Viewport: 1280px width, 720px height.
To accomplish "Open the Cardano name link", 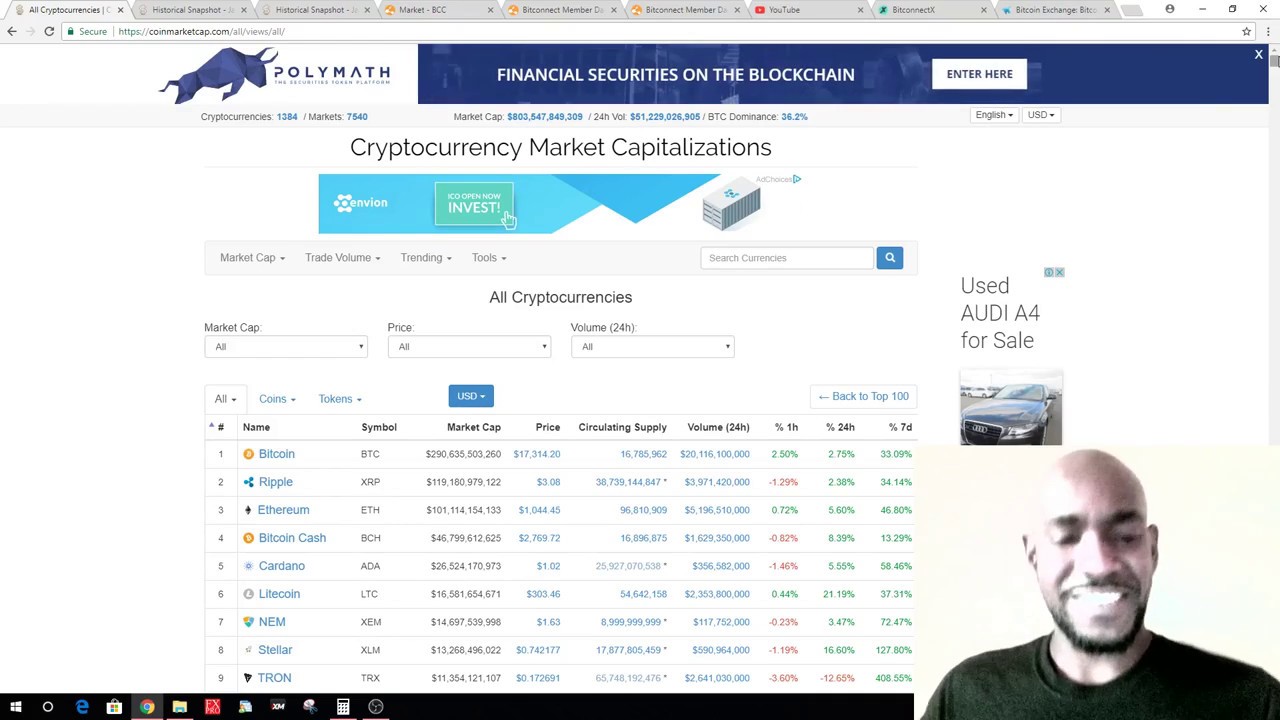I will coord(281,566).
